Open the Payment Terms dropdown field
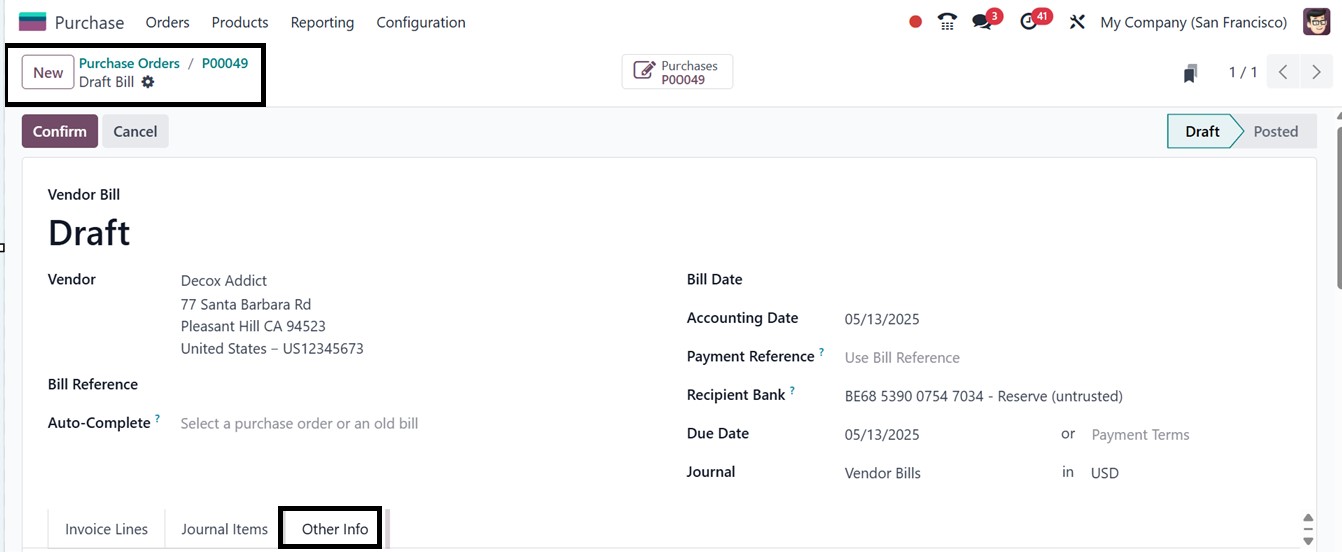The width and height of the screenshot is (1342, 552). pos(1140,435)
